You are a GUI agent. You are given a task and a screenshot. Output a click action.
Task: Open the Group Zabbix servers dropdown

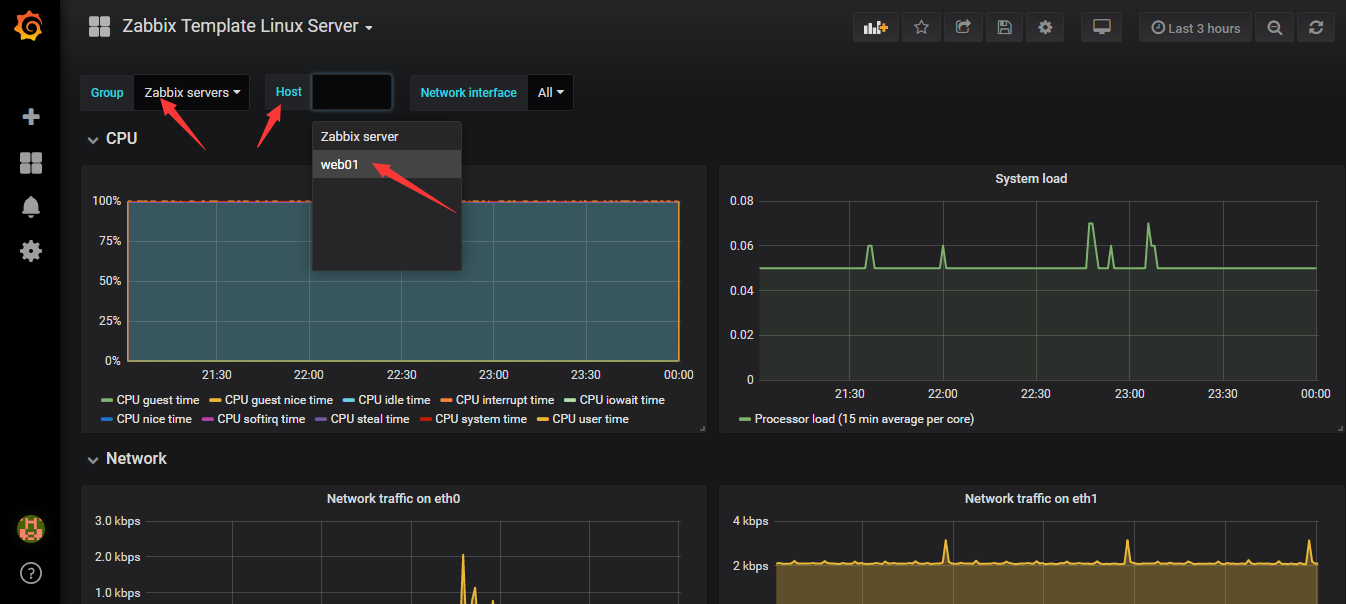192,92
